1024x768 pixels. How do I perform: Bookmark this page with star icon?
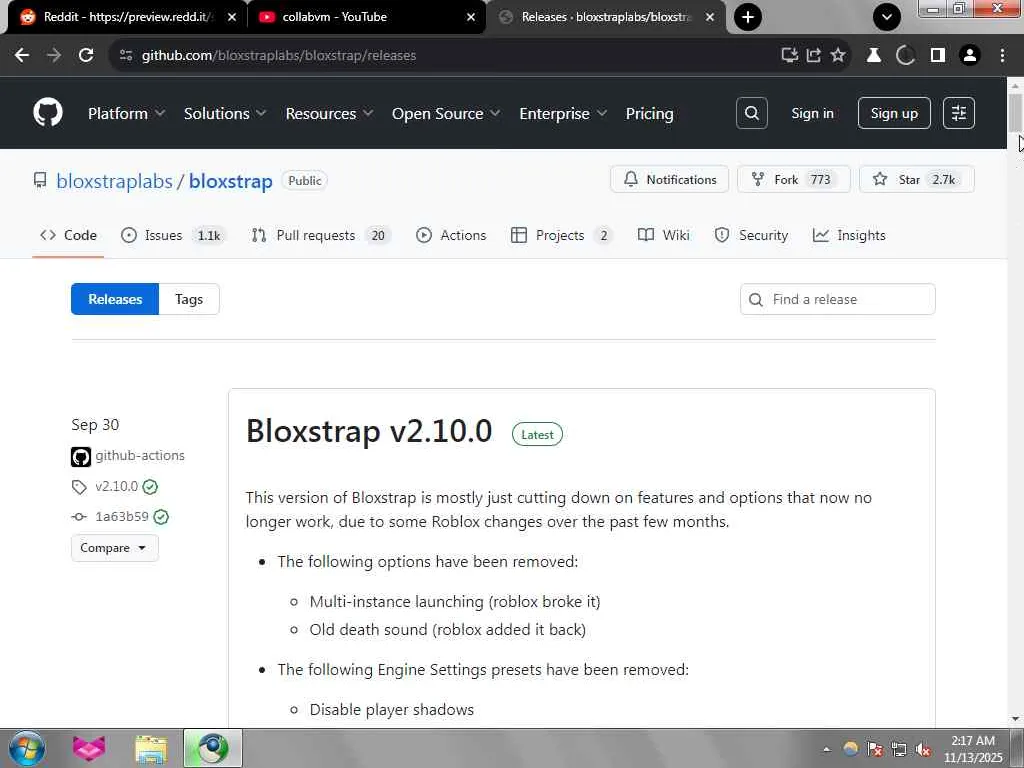coord(838,55)
